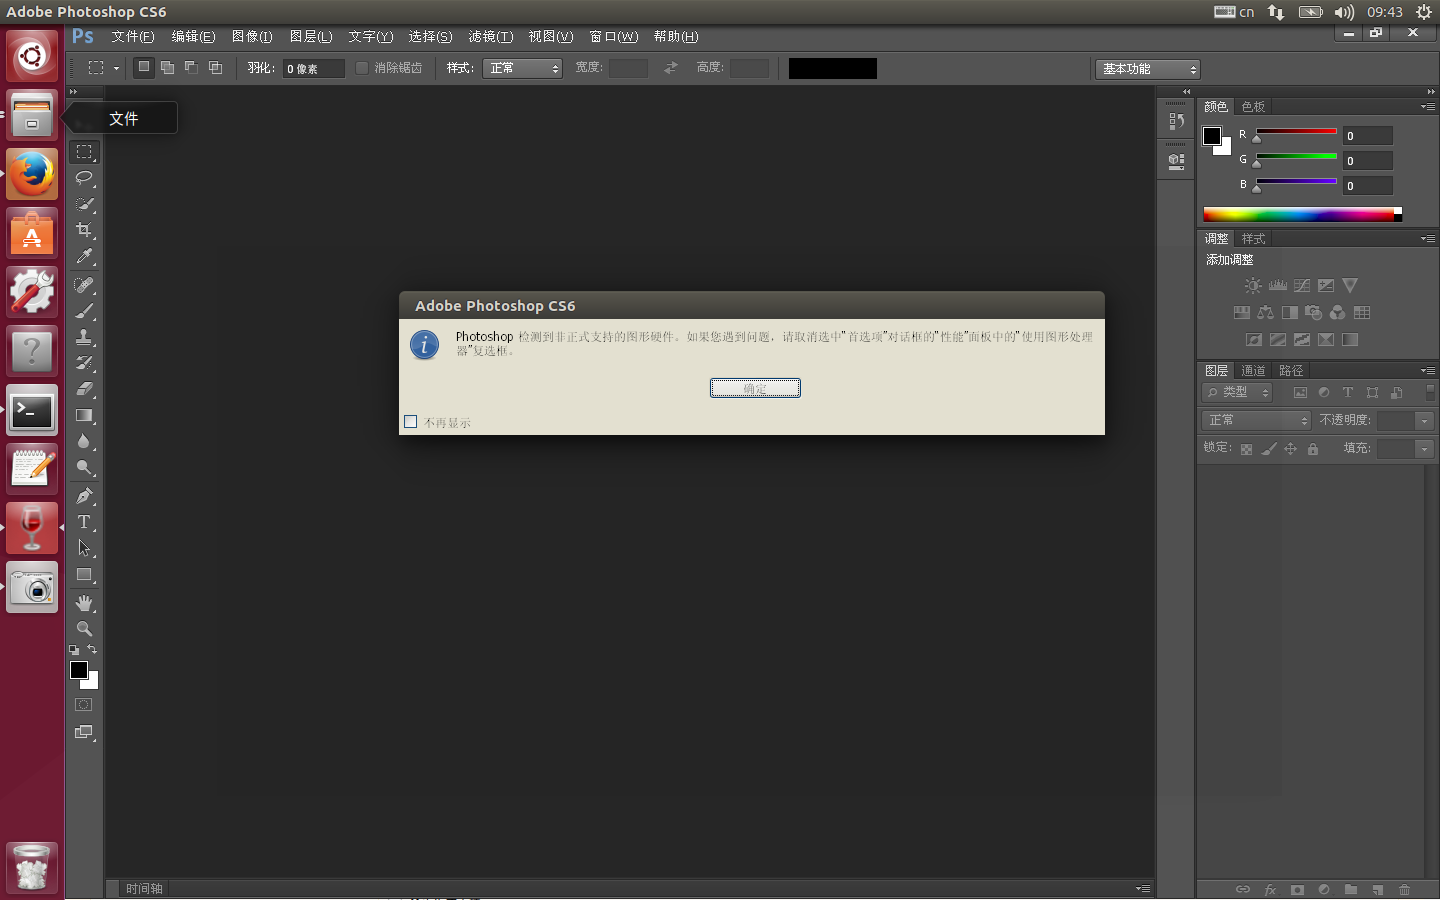1440x900 pixels.
Task: Toggle Quick Mask mode
Action: coord(84,705)
